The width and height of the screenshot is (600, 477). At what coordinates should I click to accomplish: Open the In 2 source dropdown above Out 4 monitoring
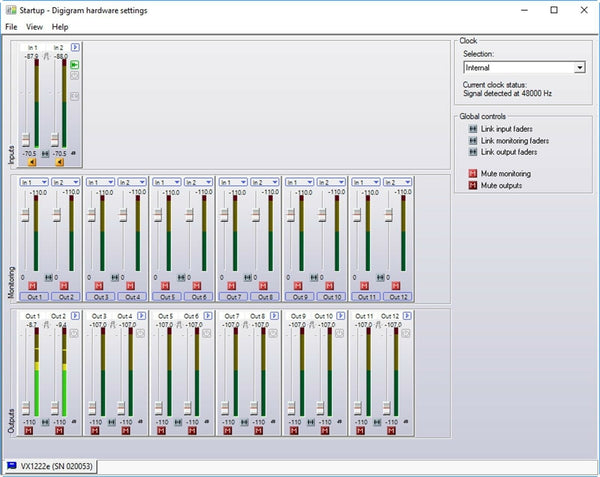pyautogui.click(x=131, y=182)
